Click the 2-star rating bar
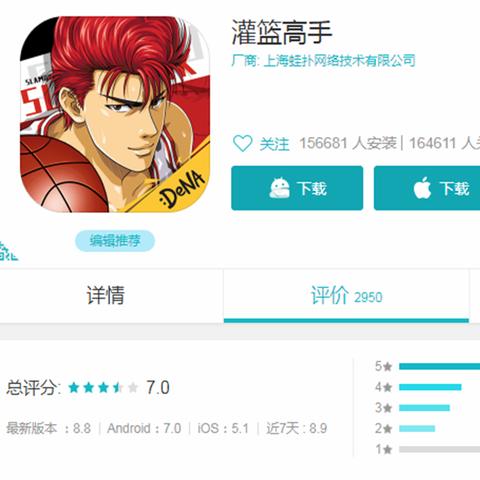Image resolution: width=480 pixels, height=480 pixels. point(417,428)
